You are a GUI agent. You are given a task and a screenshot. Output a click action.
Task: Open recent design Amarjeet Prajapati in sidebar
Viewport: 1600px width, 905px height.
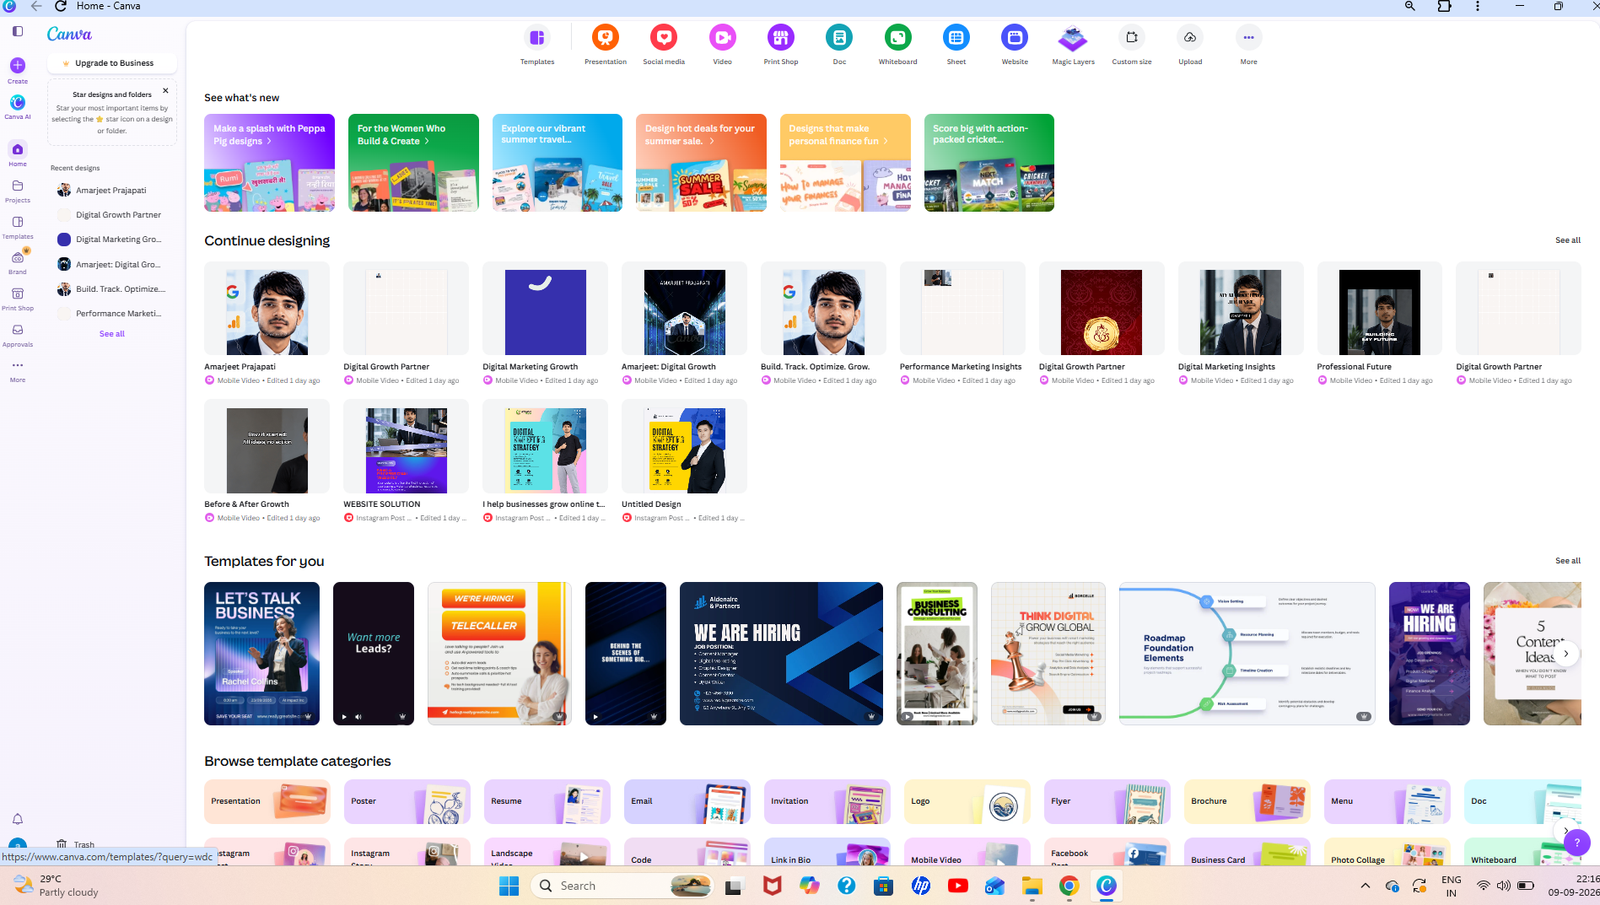pos(111,190)
